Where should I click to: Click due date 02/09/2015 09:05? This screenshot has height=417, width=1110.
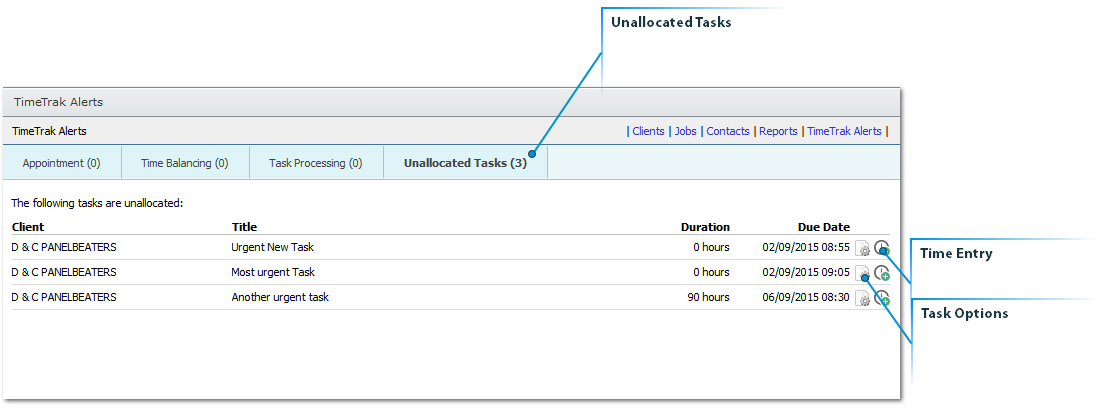(806, 272)
